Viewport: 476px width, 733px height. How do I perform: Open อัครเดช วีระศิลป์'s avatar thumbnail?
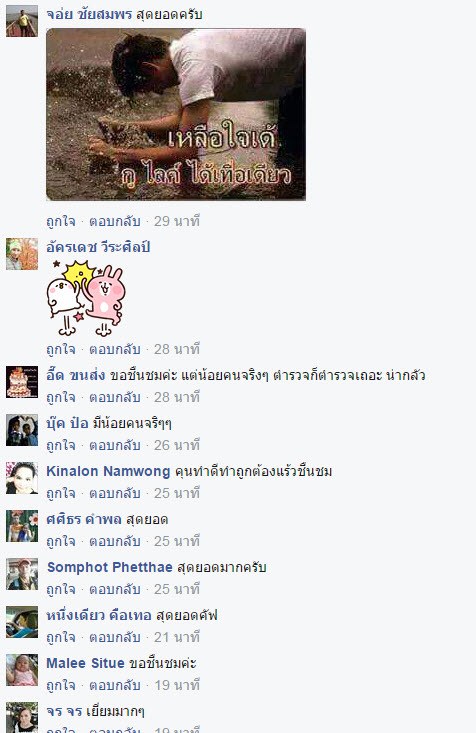pos(22,254)
